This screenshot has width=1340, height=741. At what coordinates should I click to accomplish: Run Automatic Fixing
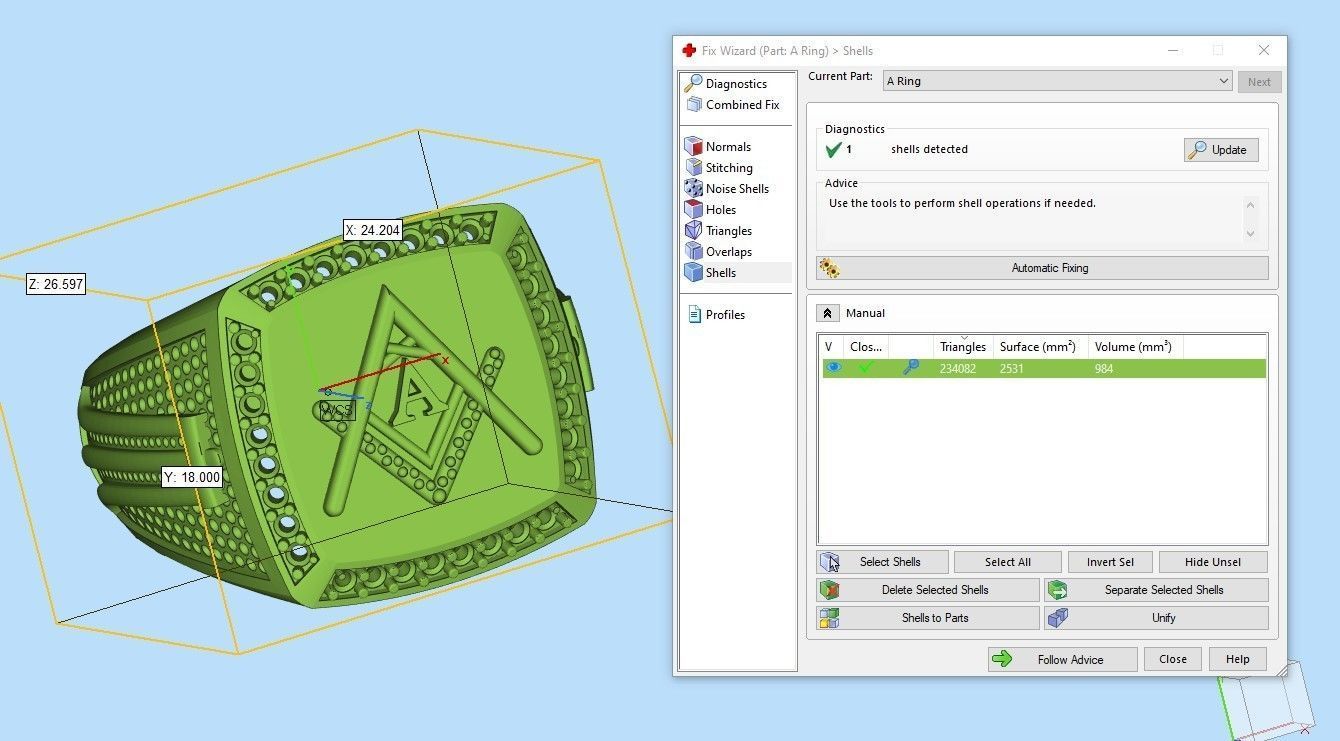pos(1042,268)
